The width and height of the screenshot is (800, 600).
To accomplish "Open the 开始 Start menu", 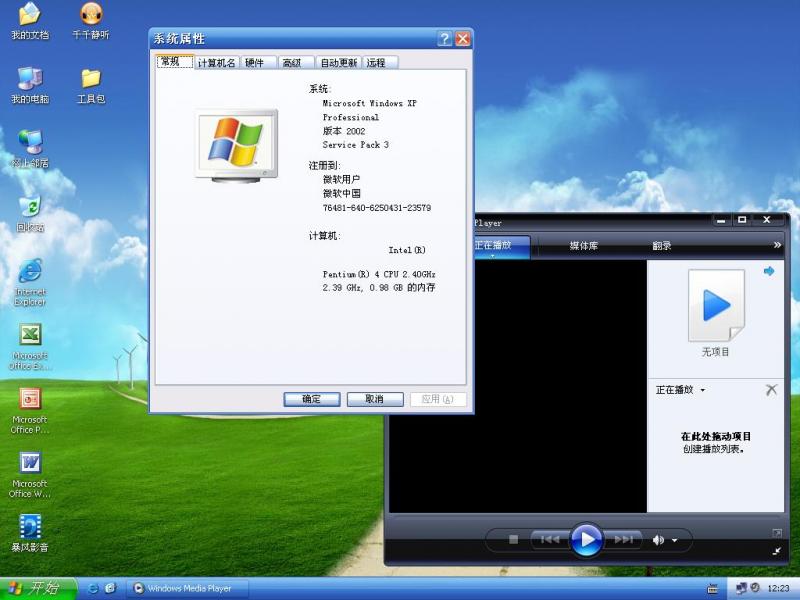I will click(39, 588).
